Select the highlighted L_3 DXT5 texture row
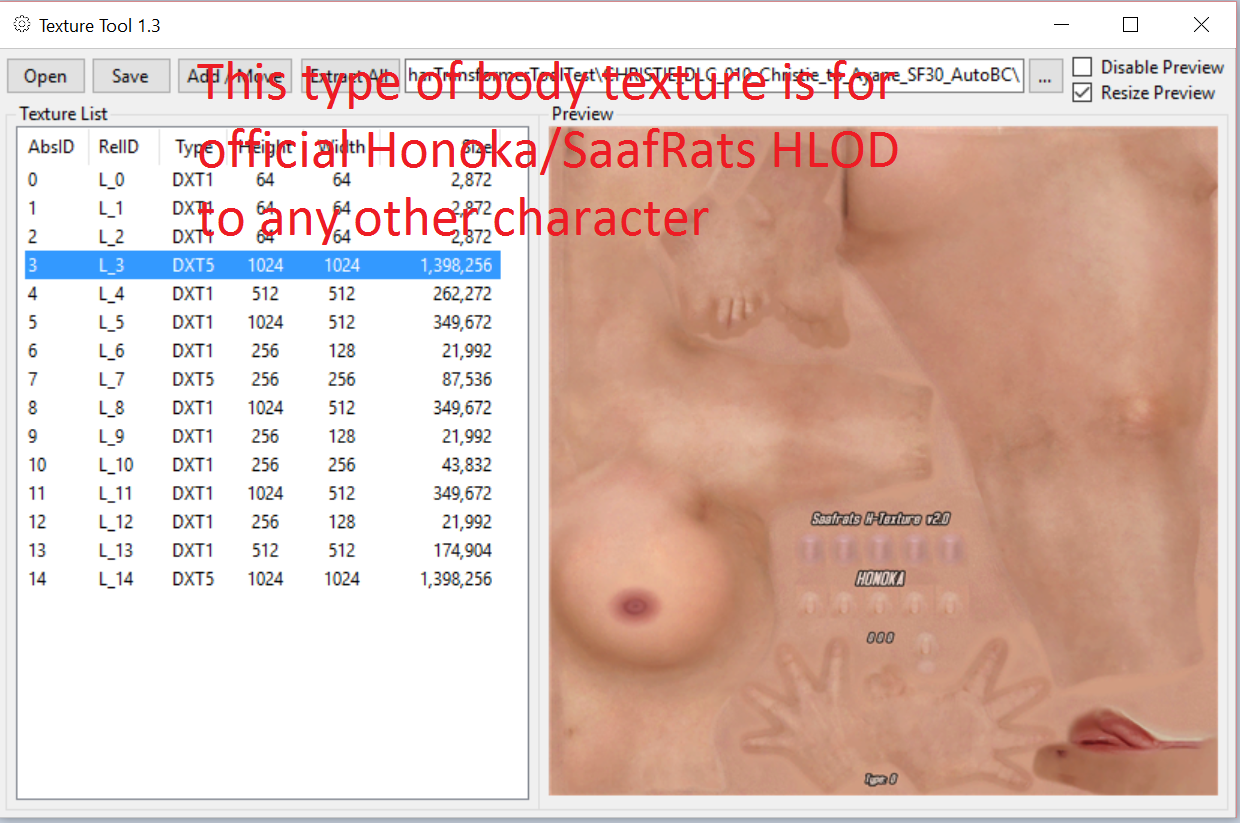The image size is (1240, 823). pos(260,265)
